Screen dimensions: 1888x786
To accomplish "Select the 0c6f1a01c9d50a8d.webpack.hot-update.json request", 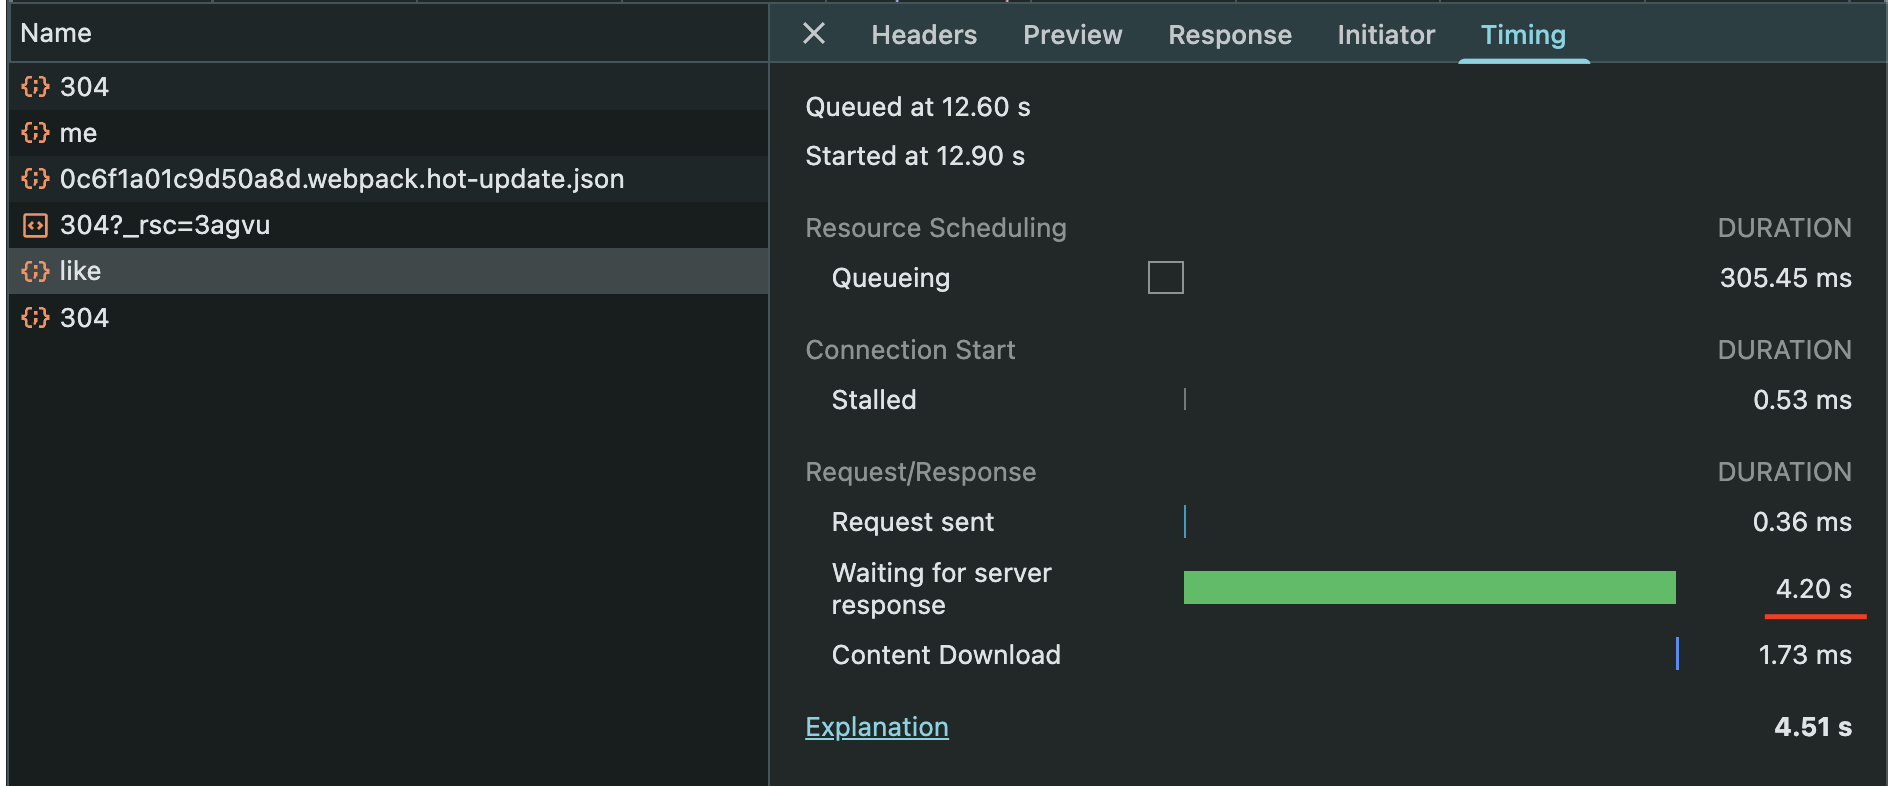I will click(x=342, y=179).
